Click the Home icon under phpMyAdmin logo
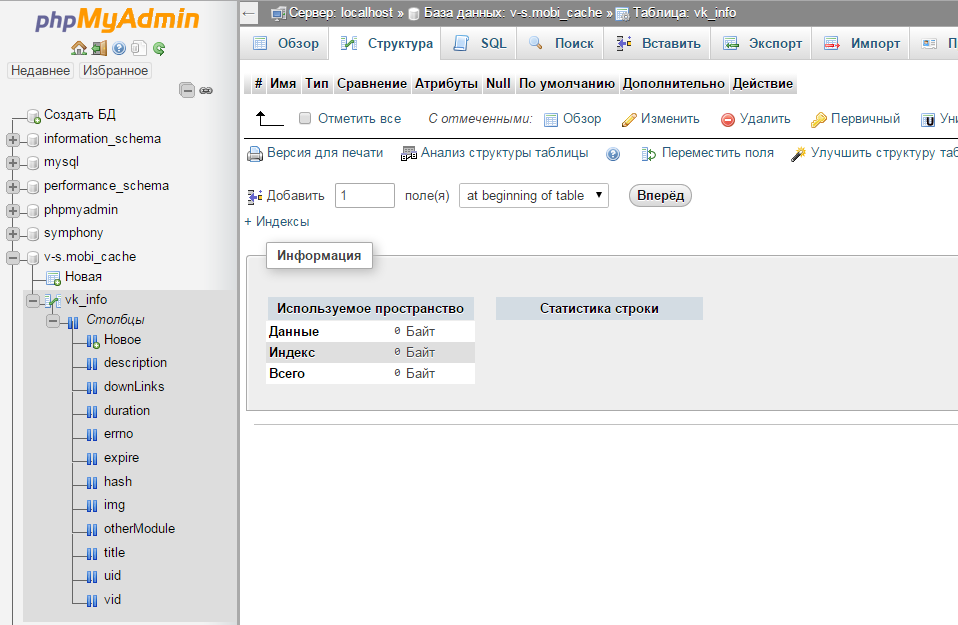The width and height of the screenshot is (958, 625). [79, 48]
